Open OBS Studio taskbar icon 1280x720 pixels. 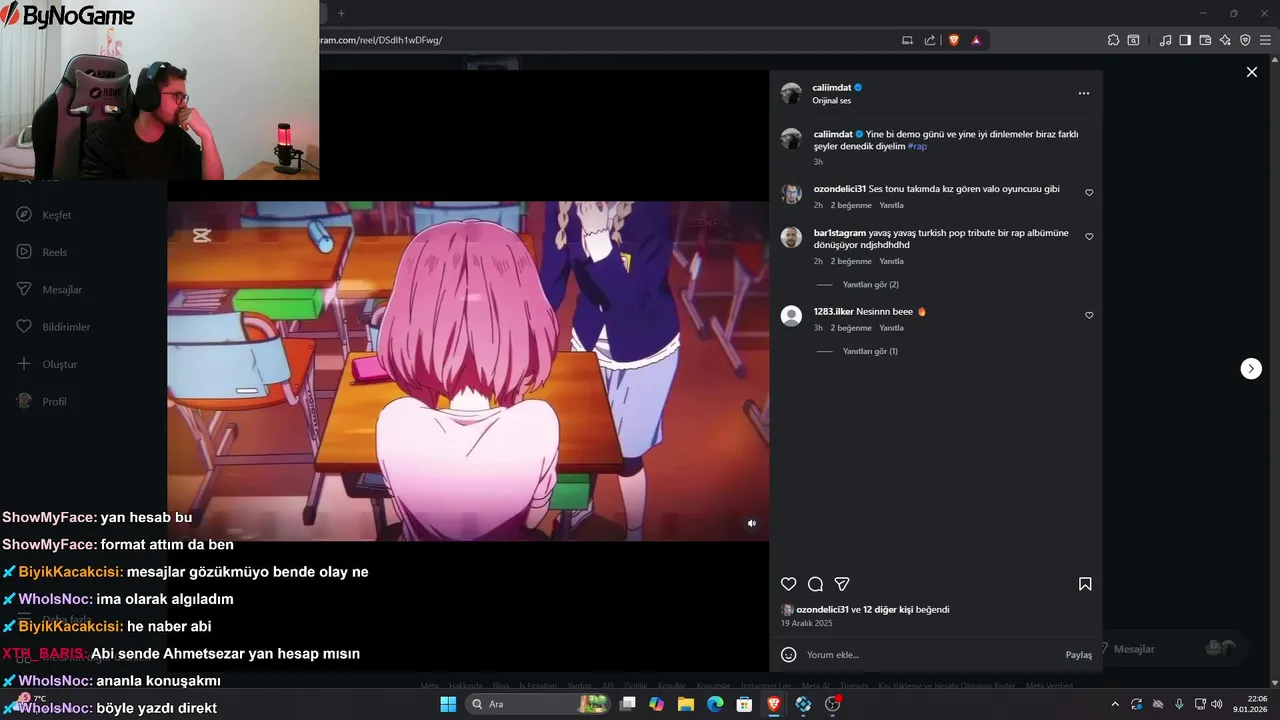[832, 704]
